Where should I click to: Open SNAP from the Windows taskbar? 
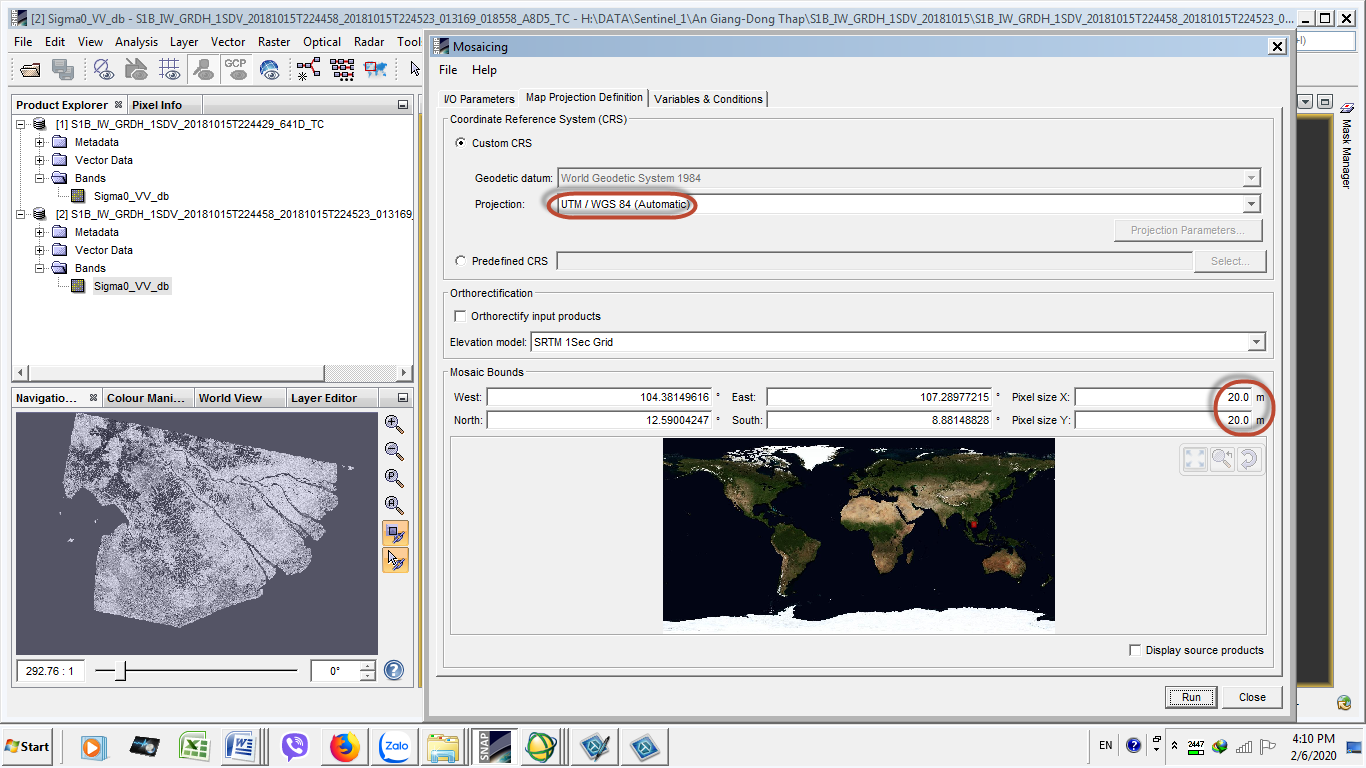click(494, 747)
